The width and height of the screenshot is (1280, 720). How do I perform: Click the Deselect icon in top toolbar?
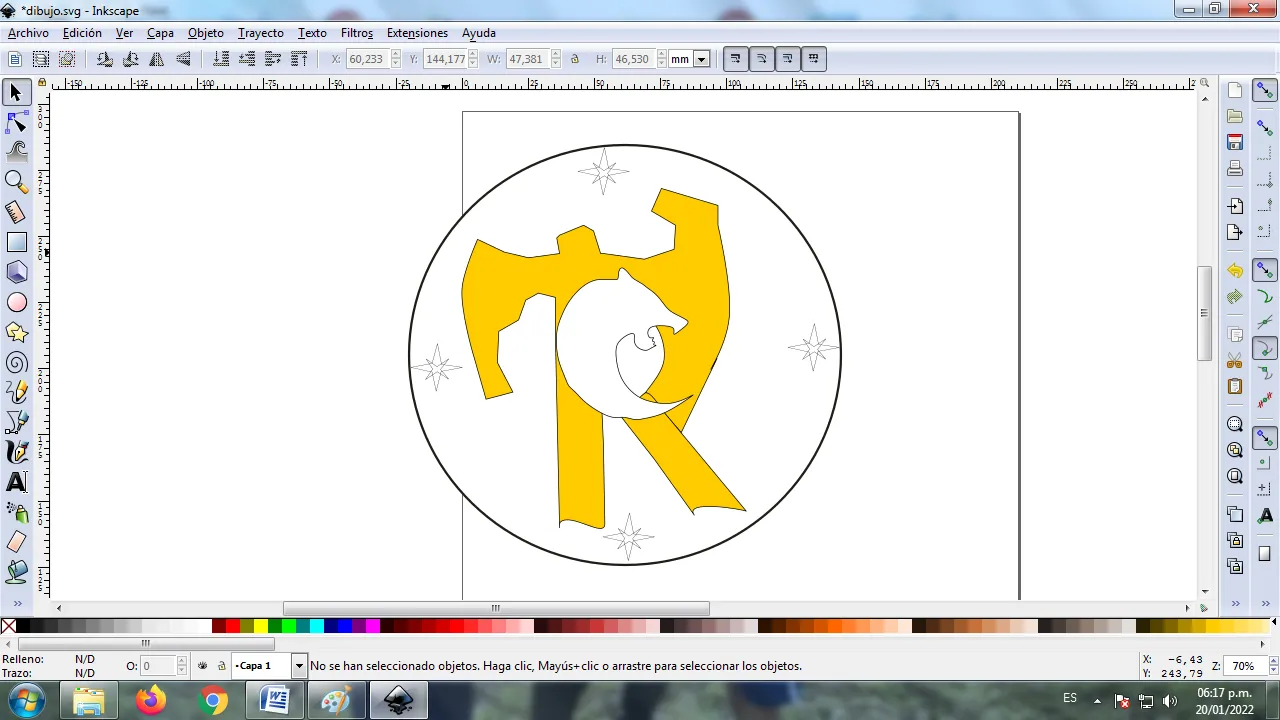click(x=67, y=59)
